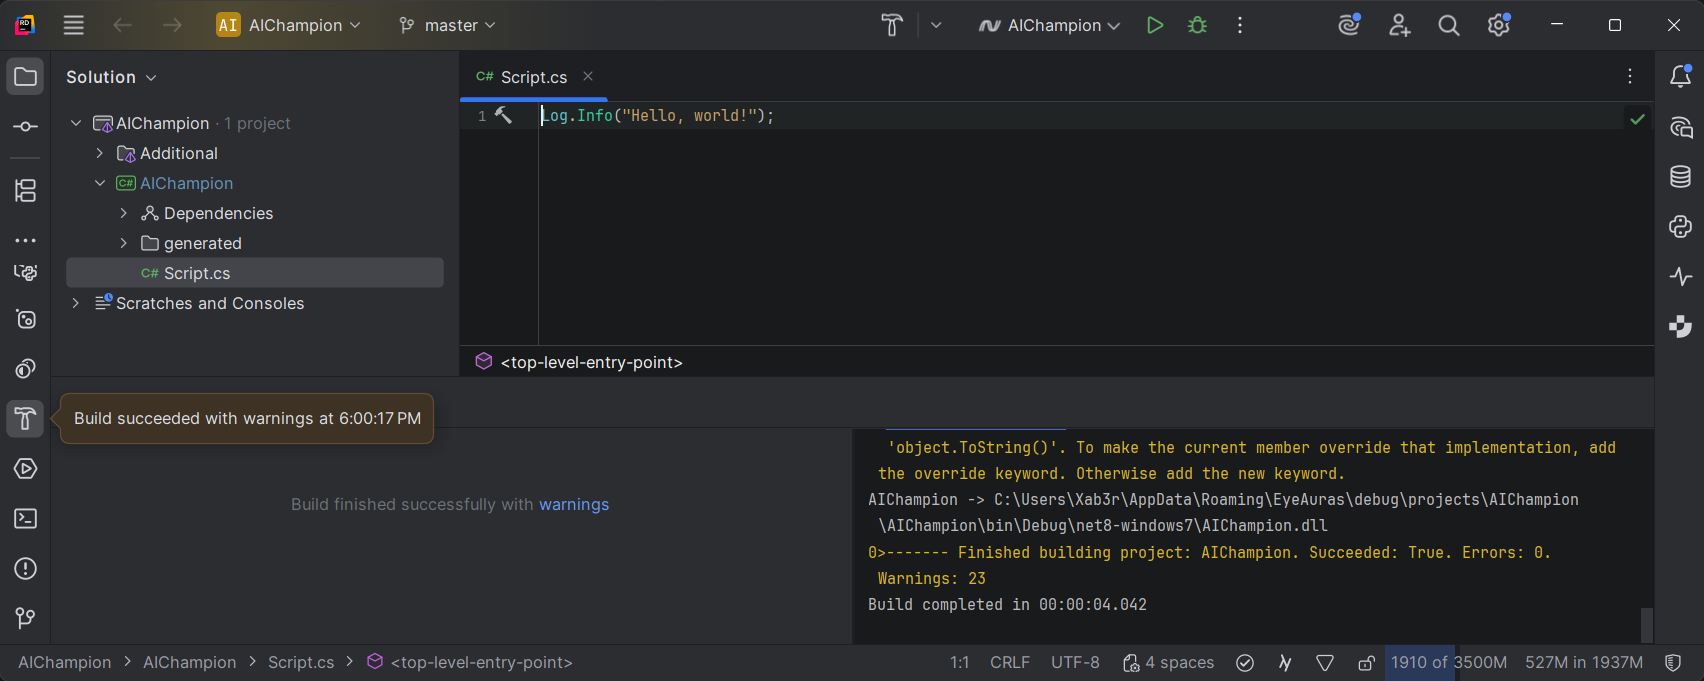Viewport: 1704px width, 681px height.
Task: Click Script.cs in status bar breadcrumb
Action: pyautogui.click(x=301, y=662)
